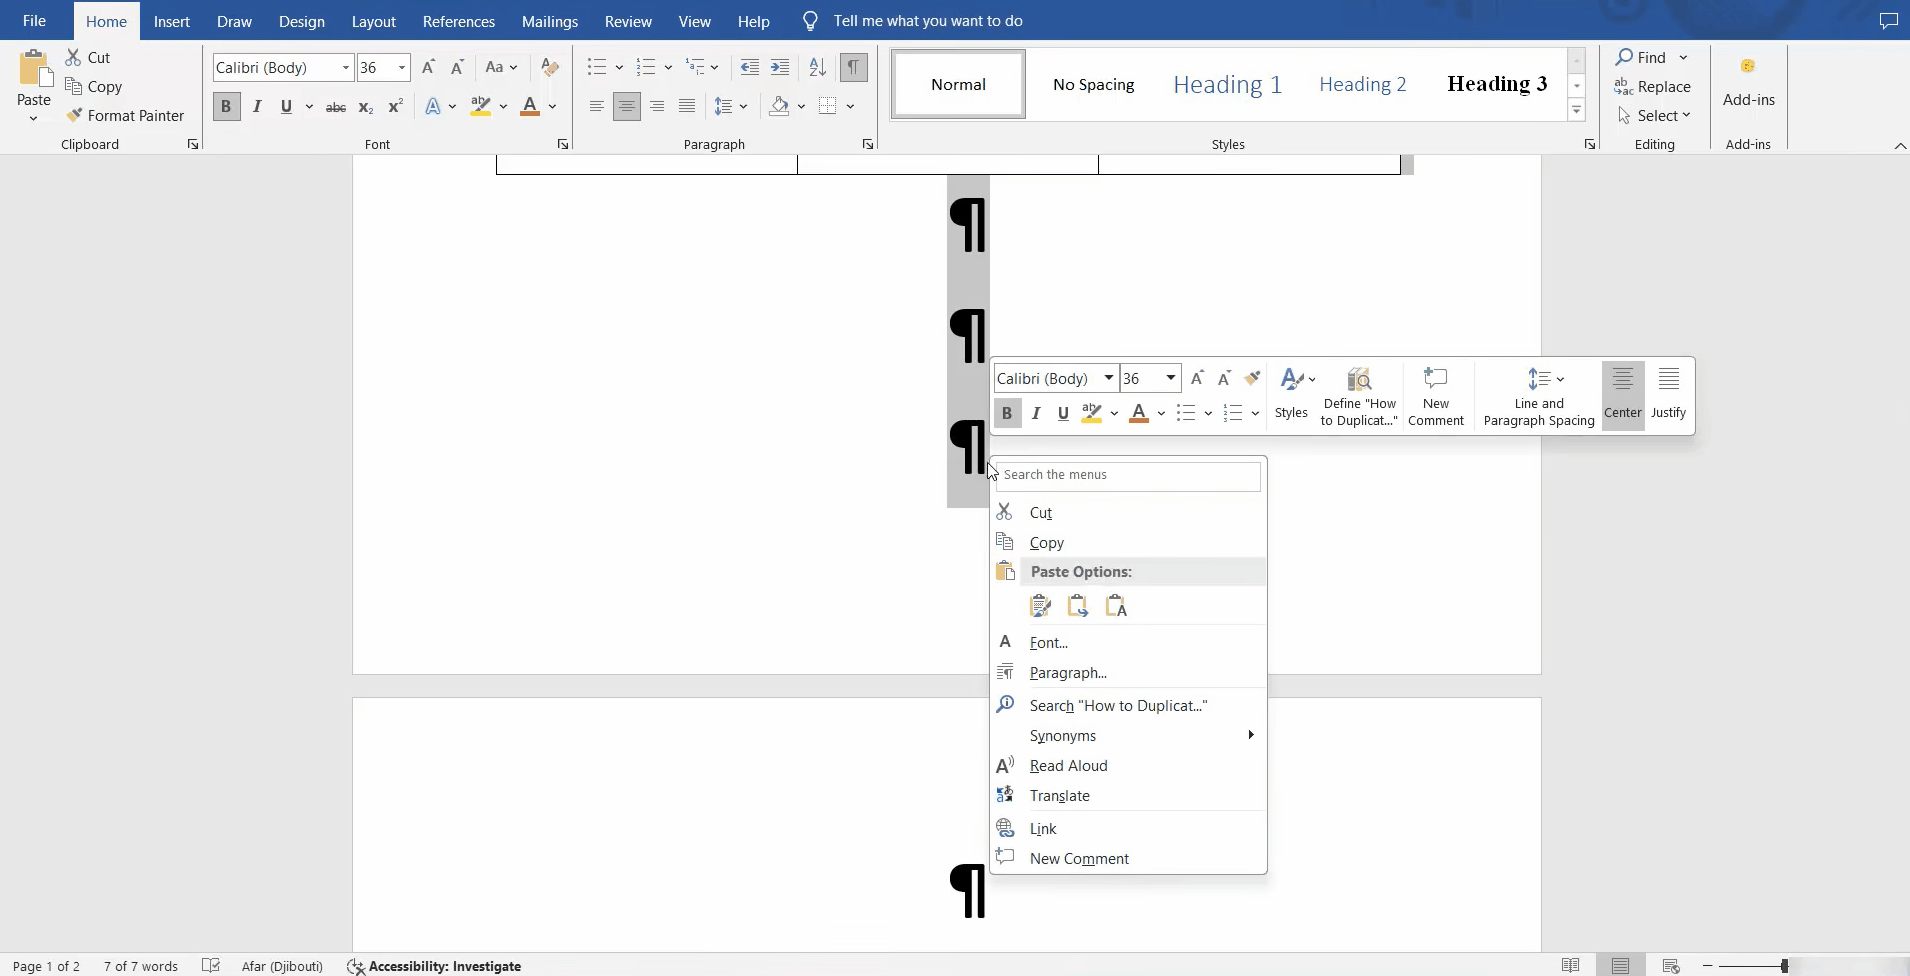1910x976 pixels.
Task: Open the References tab
Action: (459, 21)
